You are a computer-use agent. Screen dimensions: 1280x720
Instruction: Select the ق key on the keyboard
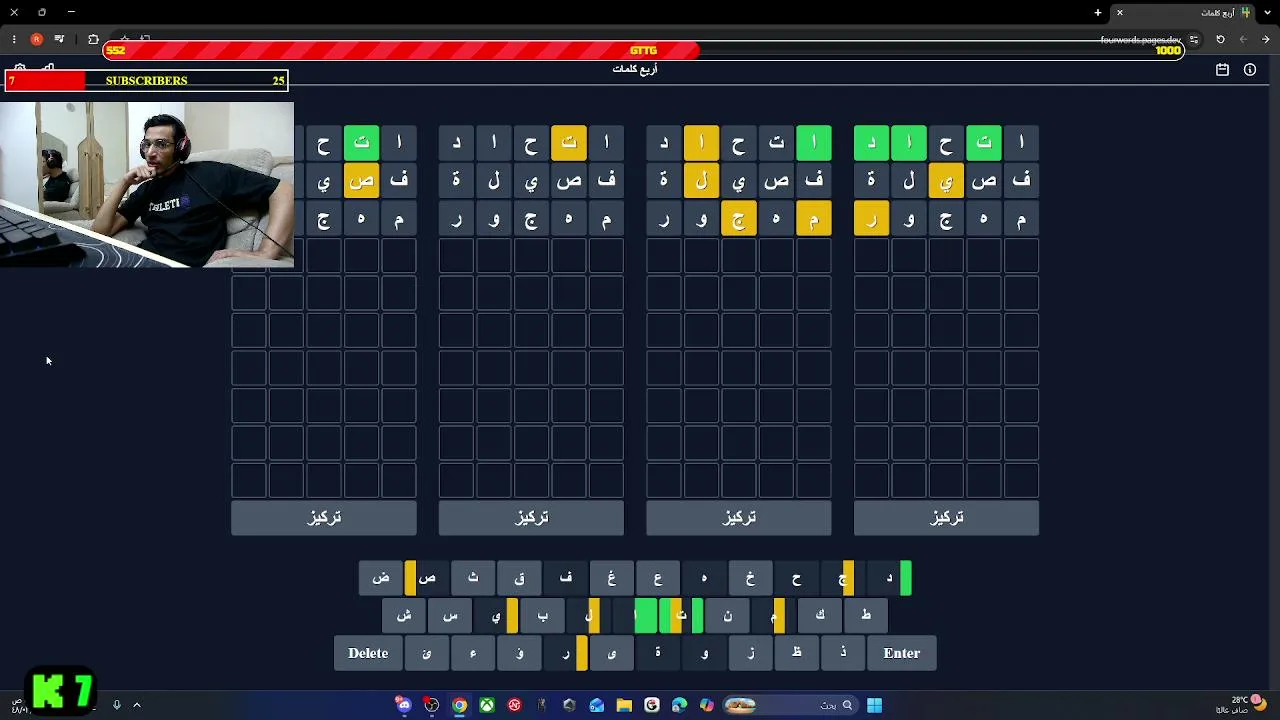pyautogui.click(x=519, y=578)
